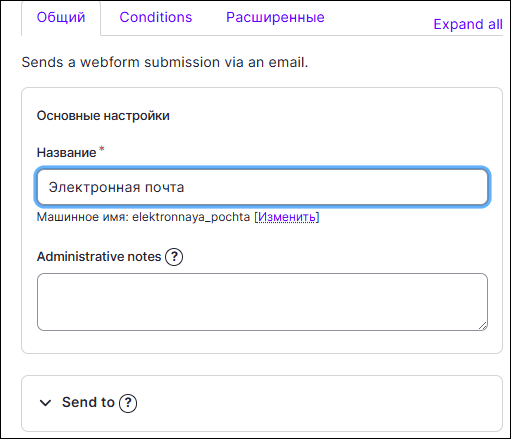Go to the Расширенные tab
The width and height of the screenshot is (511, 439).
coord(275,17)
